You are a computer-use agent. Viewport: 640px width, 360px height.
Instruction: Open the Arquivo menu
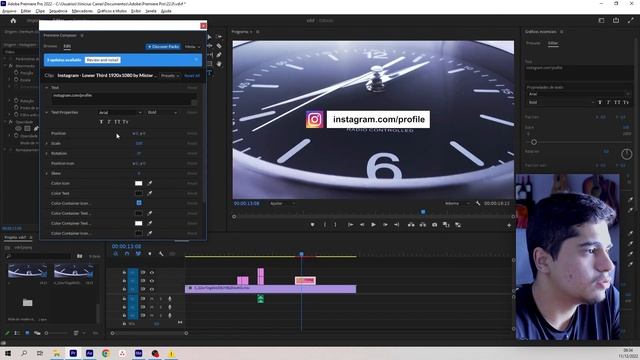(9, 11)
